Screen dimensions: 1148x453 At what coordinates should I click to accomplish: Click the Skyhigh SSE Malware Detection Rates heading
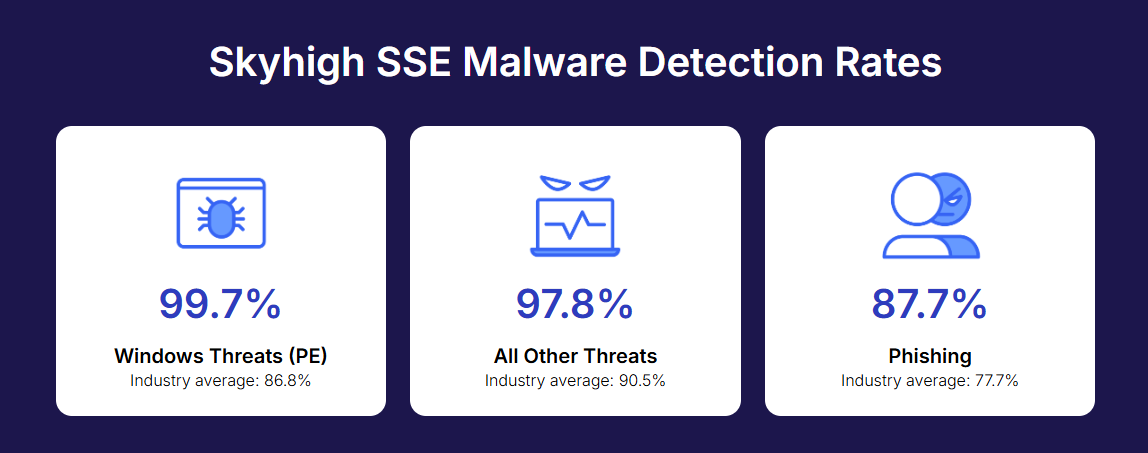coord(575,63)
